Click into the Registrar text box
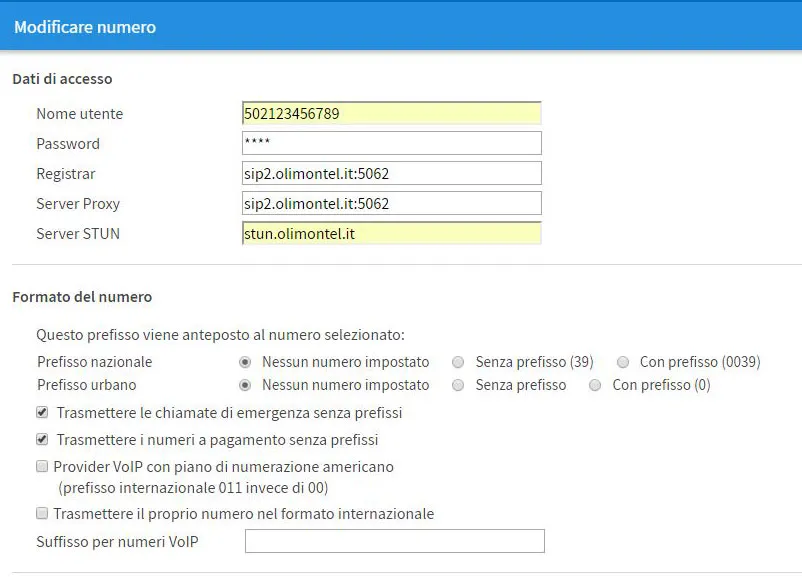 pyautogui.click(x=391, y=174)
